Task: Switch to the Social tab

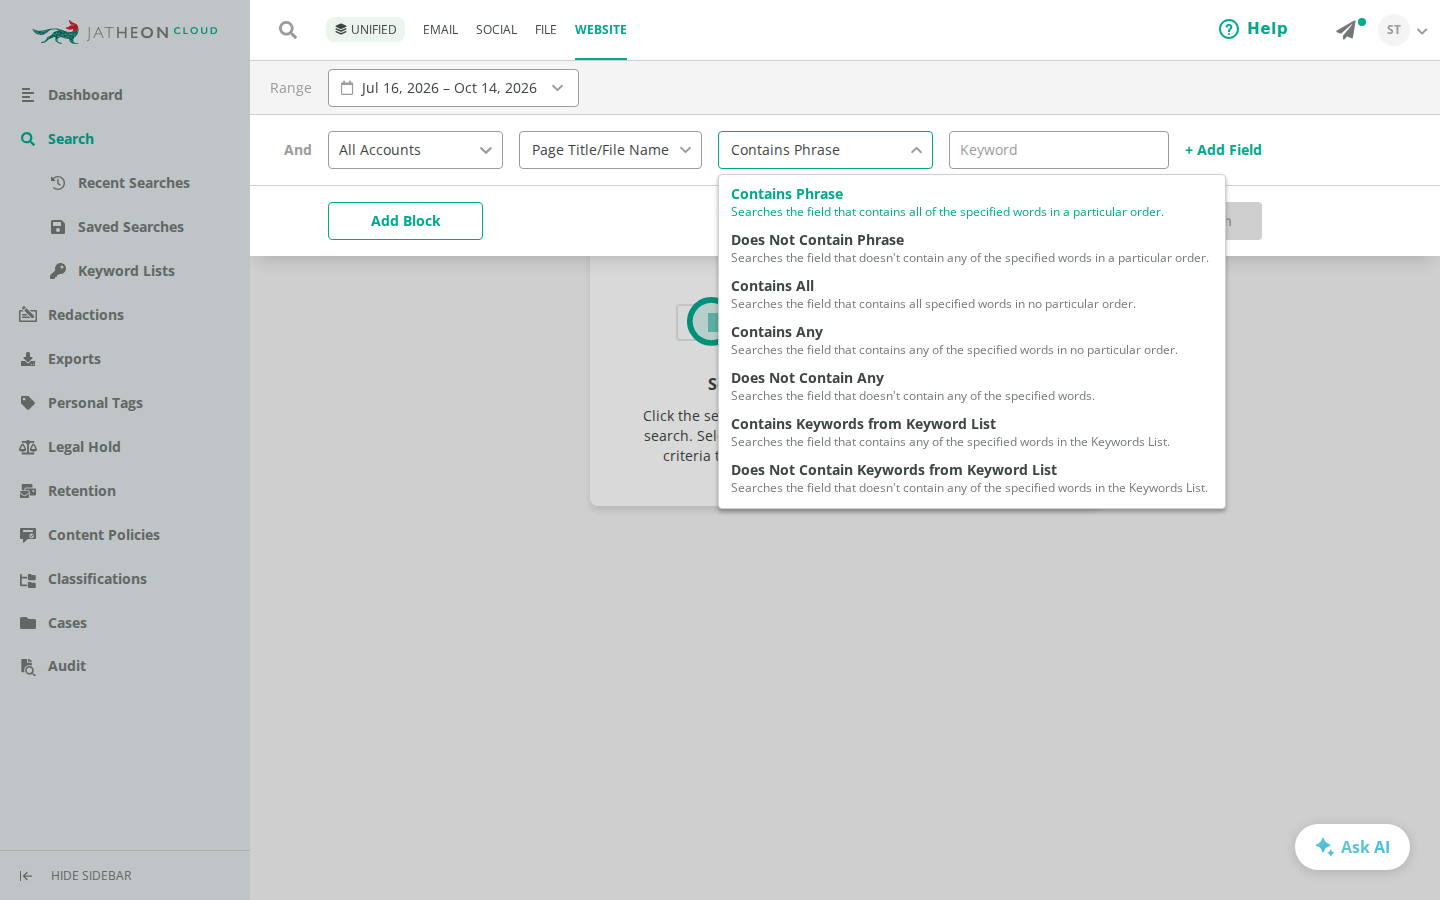Action: click(496, 30)
